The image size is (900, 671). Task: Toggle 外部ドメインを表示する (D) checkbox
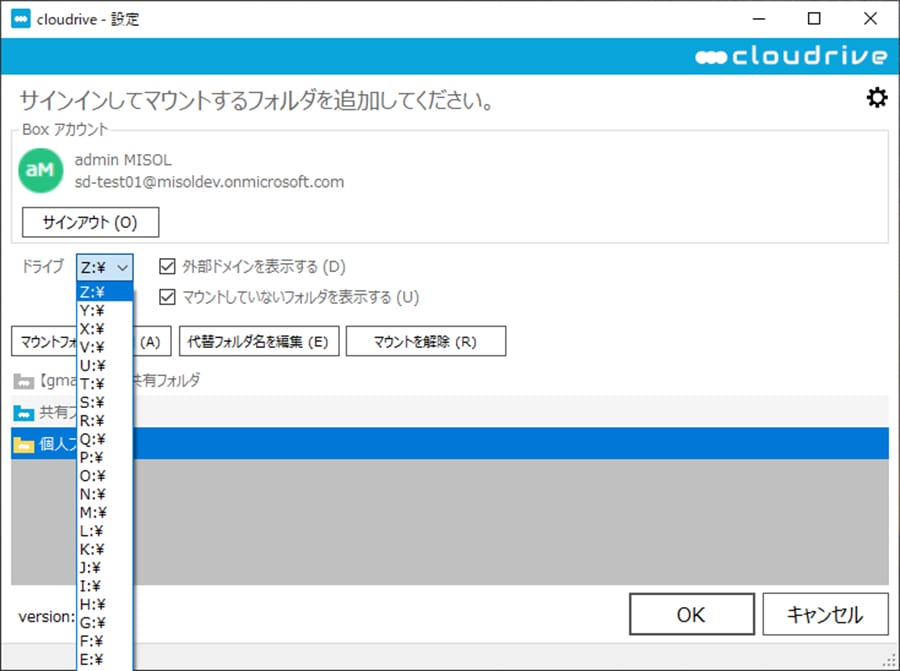(167, 266)
